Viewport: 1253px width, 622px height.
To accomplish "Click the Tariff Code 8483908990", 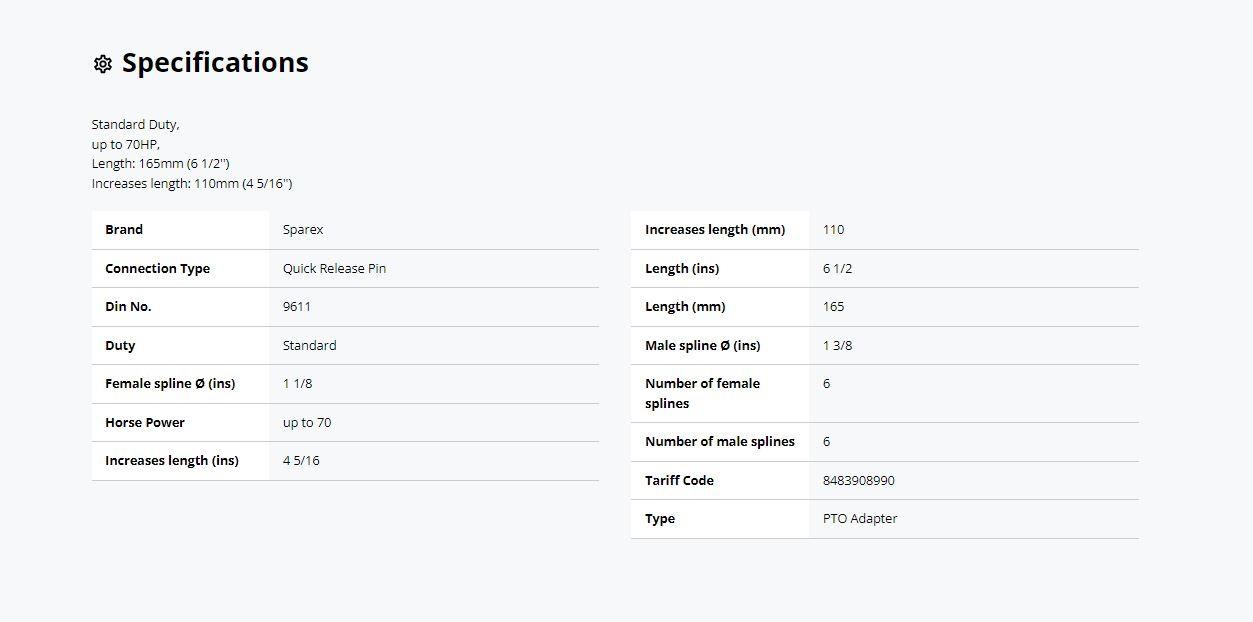I will (x=858, y=481).
